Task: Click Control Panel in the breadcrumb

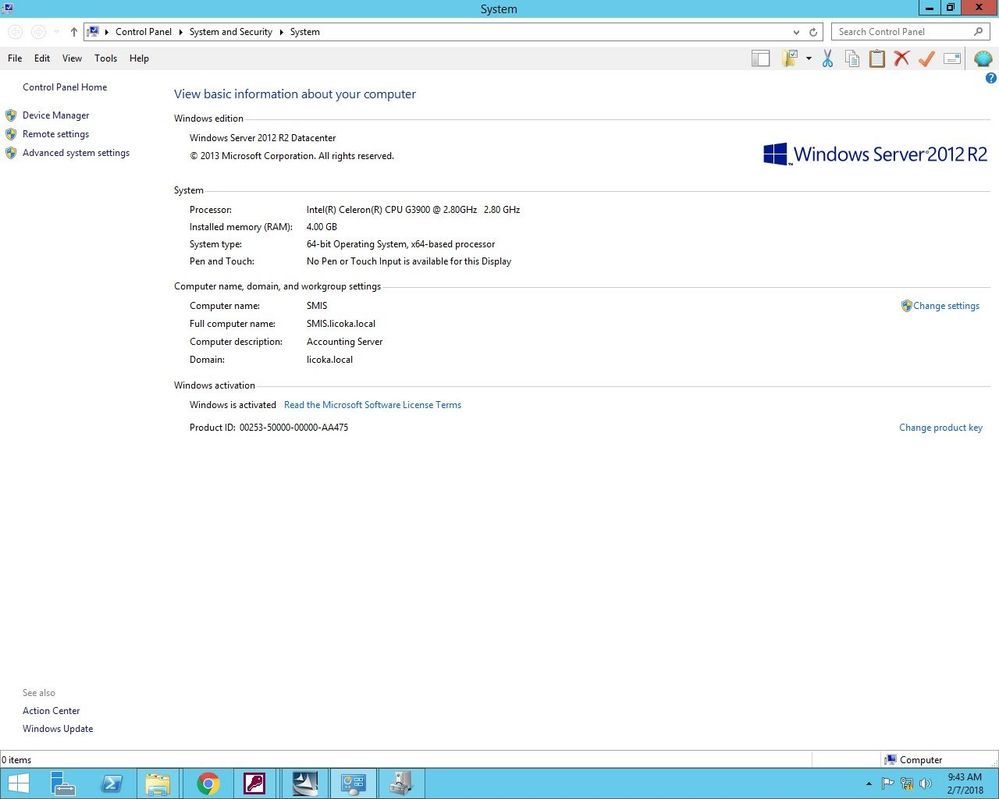Action: pos(143,32)
